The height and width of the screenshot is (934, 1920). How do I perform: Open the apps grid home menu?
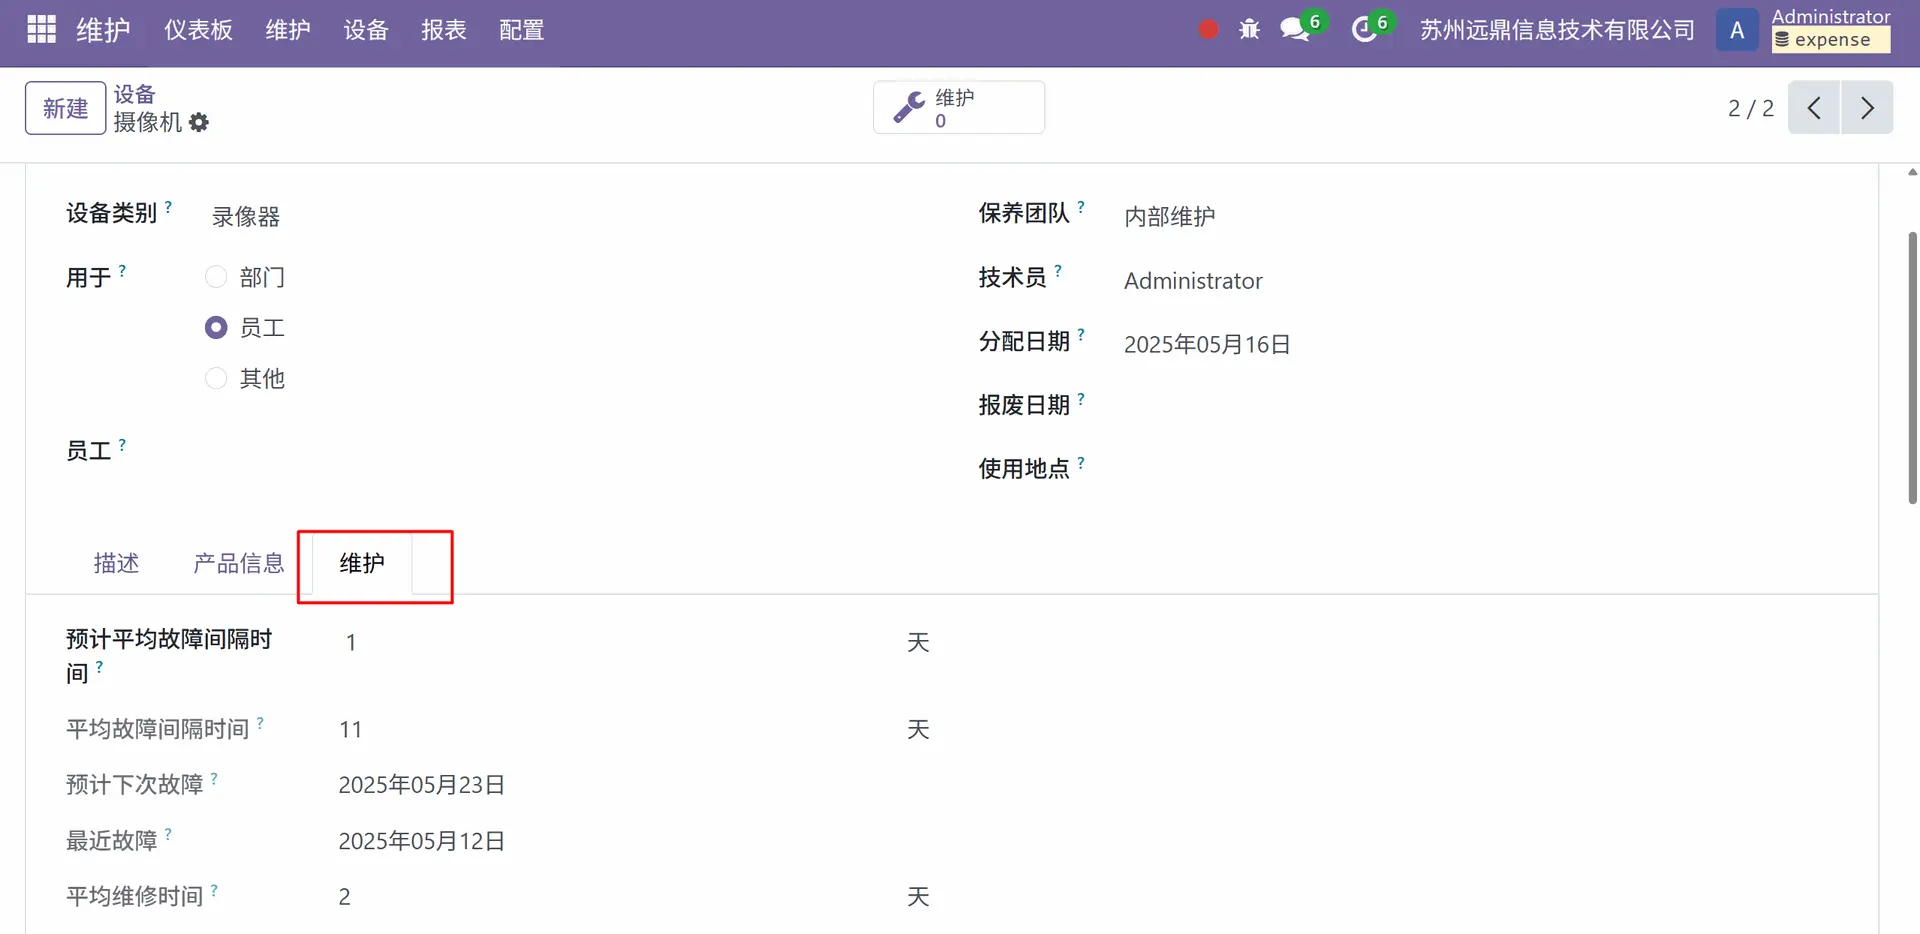(41, 30)
